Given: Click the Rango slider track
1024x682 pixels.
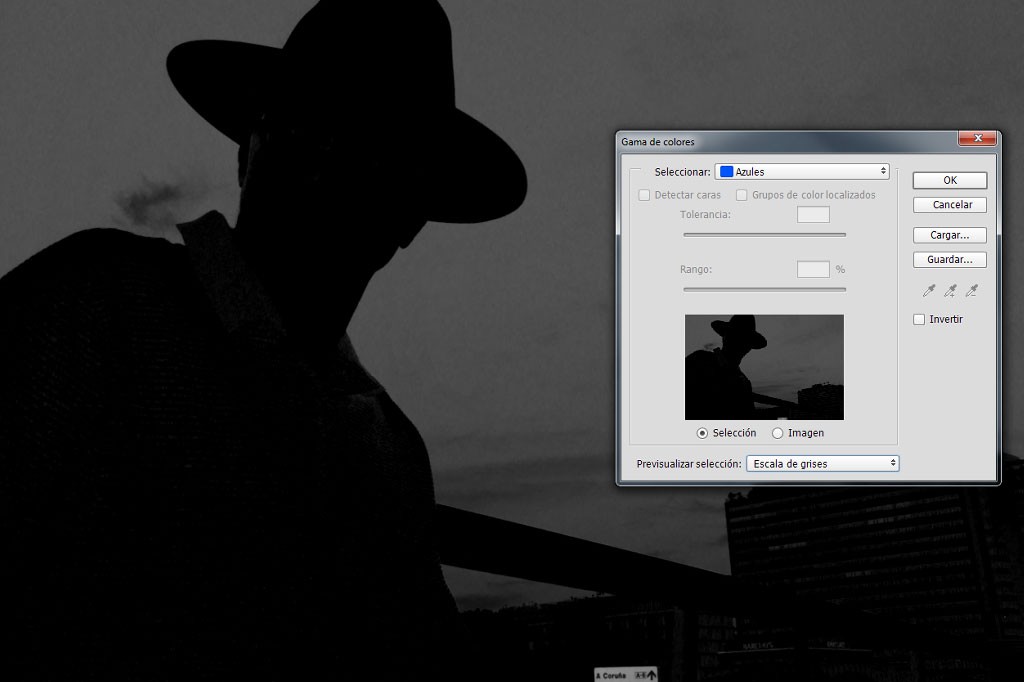Looking at the screenshot, I should 764,289.
